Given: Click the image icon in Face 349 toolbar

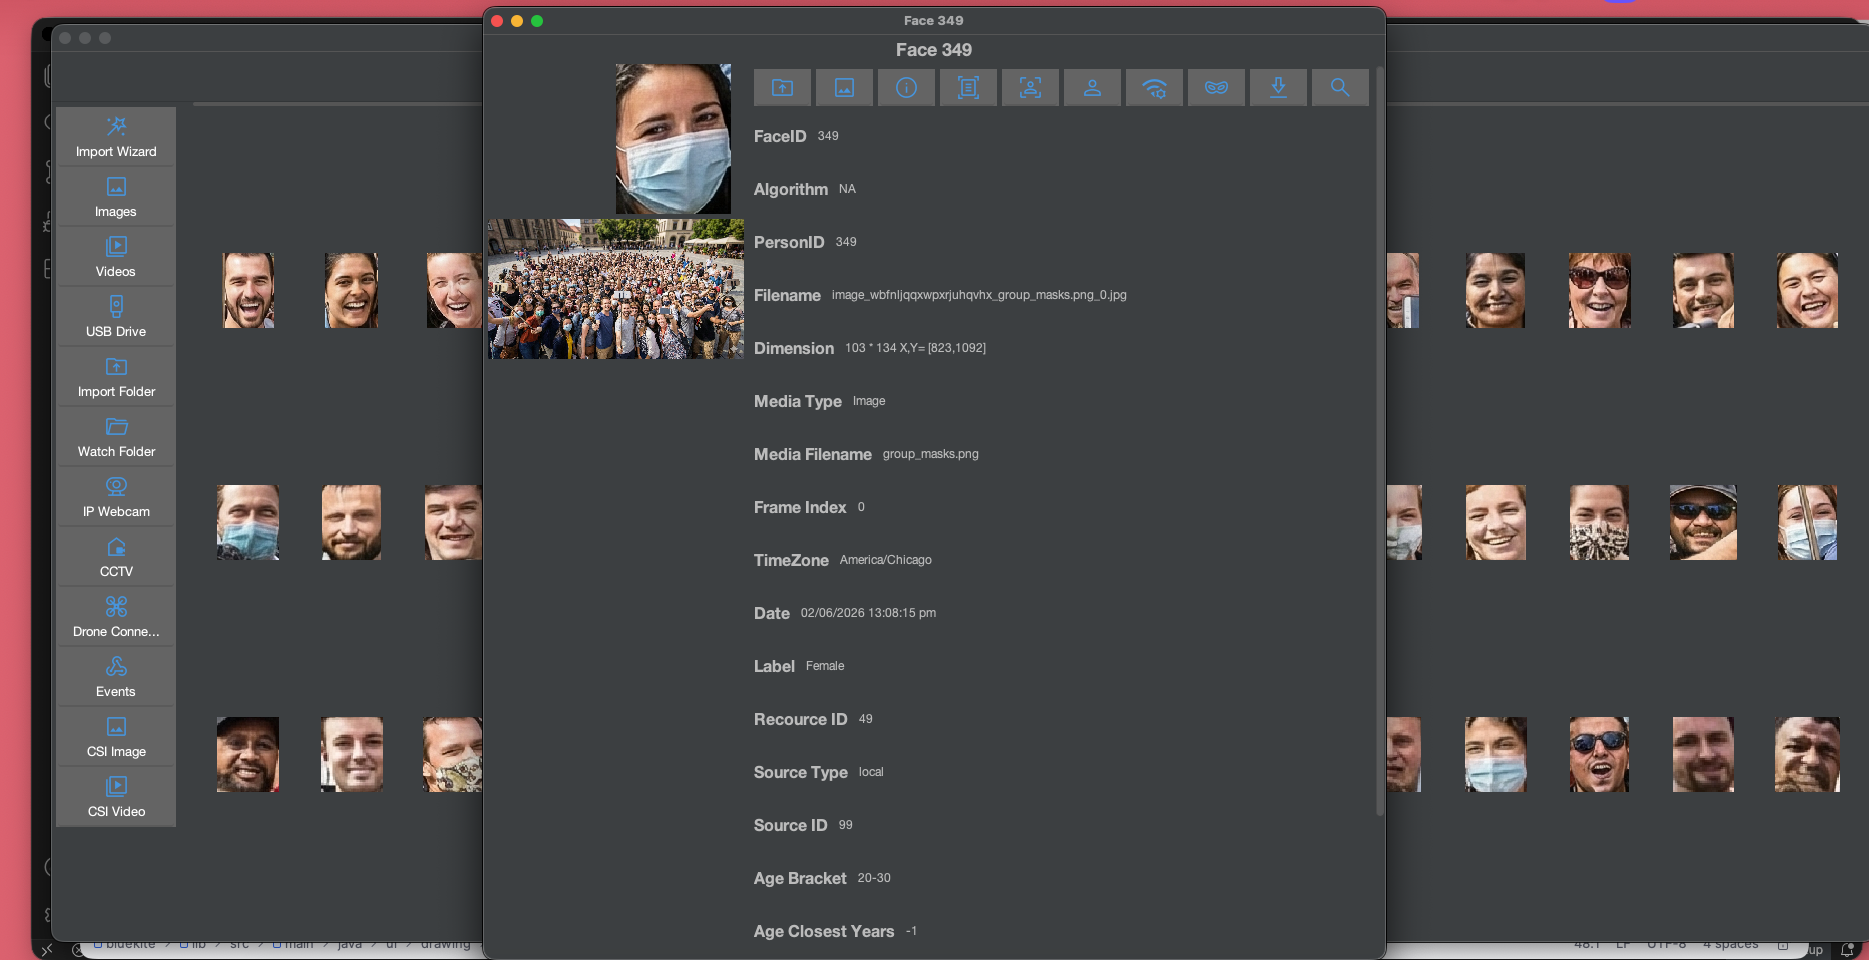Looking at the screenshot, I should 844,88.
